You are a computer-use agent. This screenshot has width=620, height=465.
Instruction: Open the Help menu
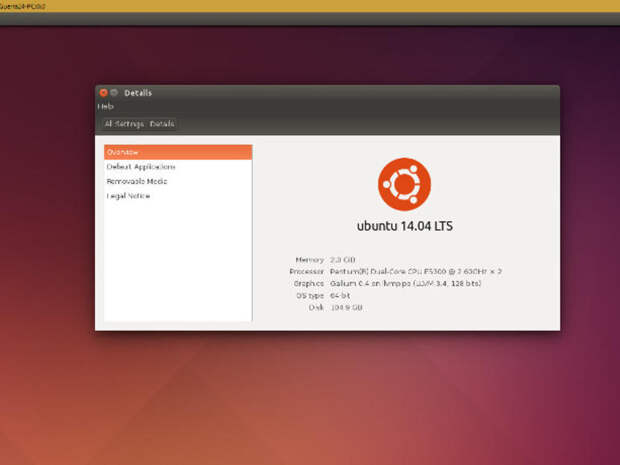pos(105,107)
